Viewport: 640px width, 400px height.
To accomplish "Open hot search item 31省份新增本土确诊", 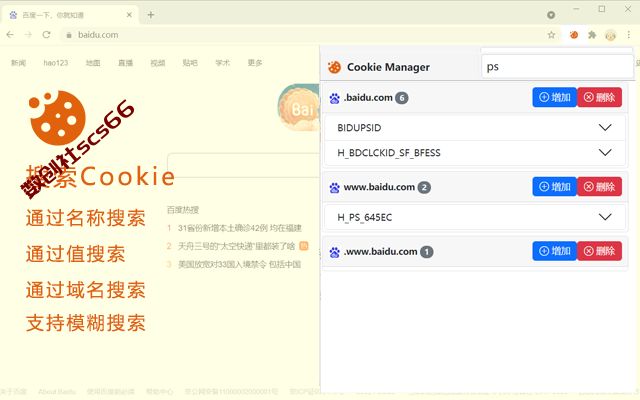I will point(240,228).
